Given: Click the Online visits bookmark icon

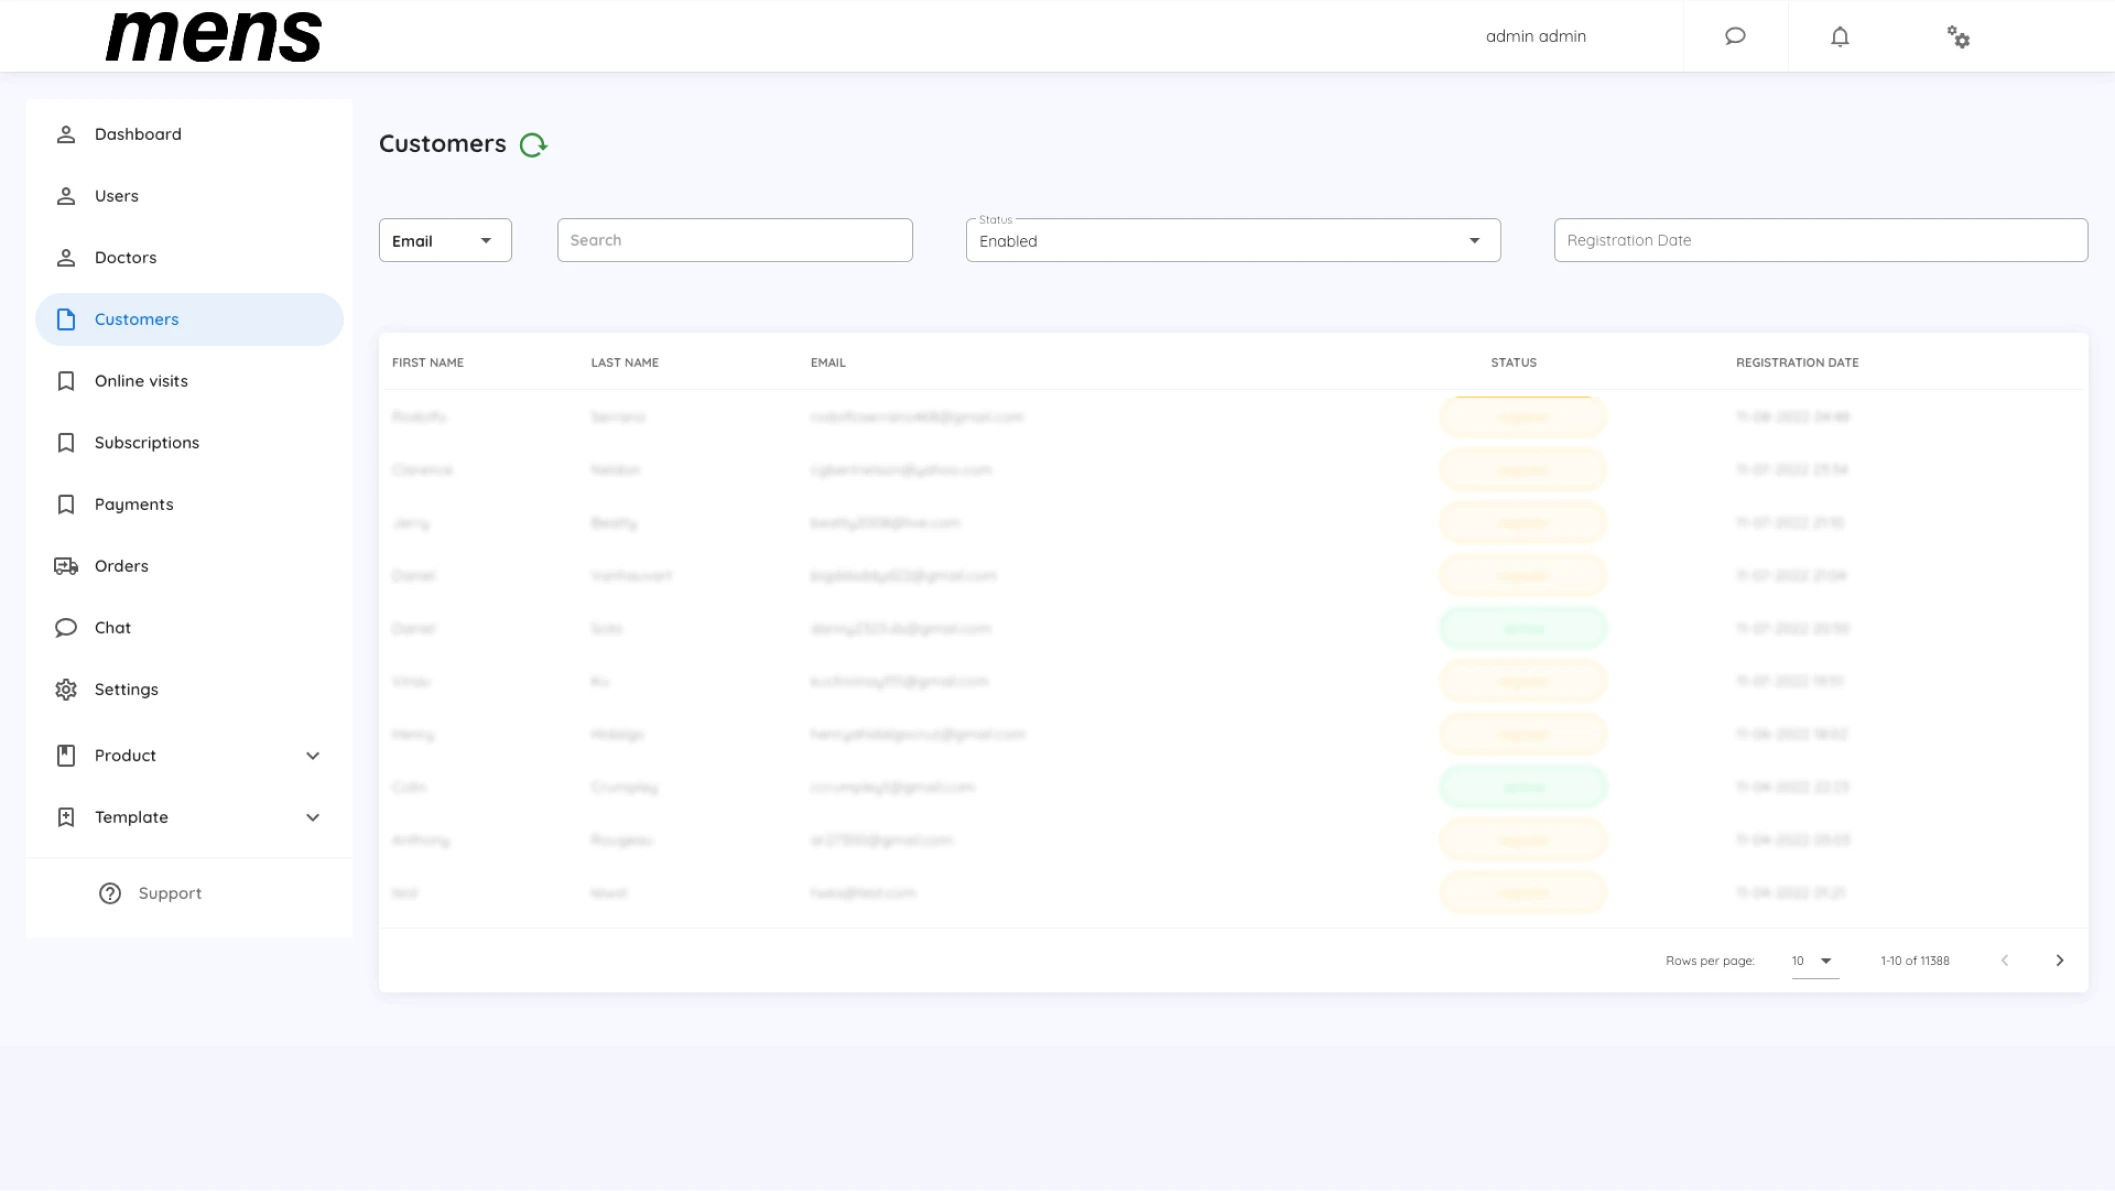Looking at the screenshot, I should coord(66,381).
